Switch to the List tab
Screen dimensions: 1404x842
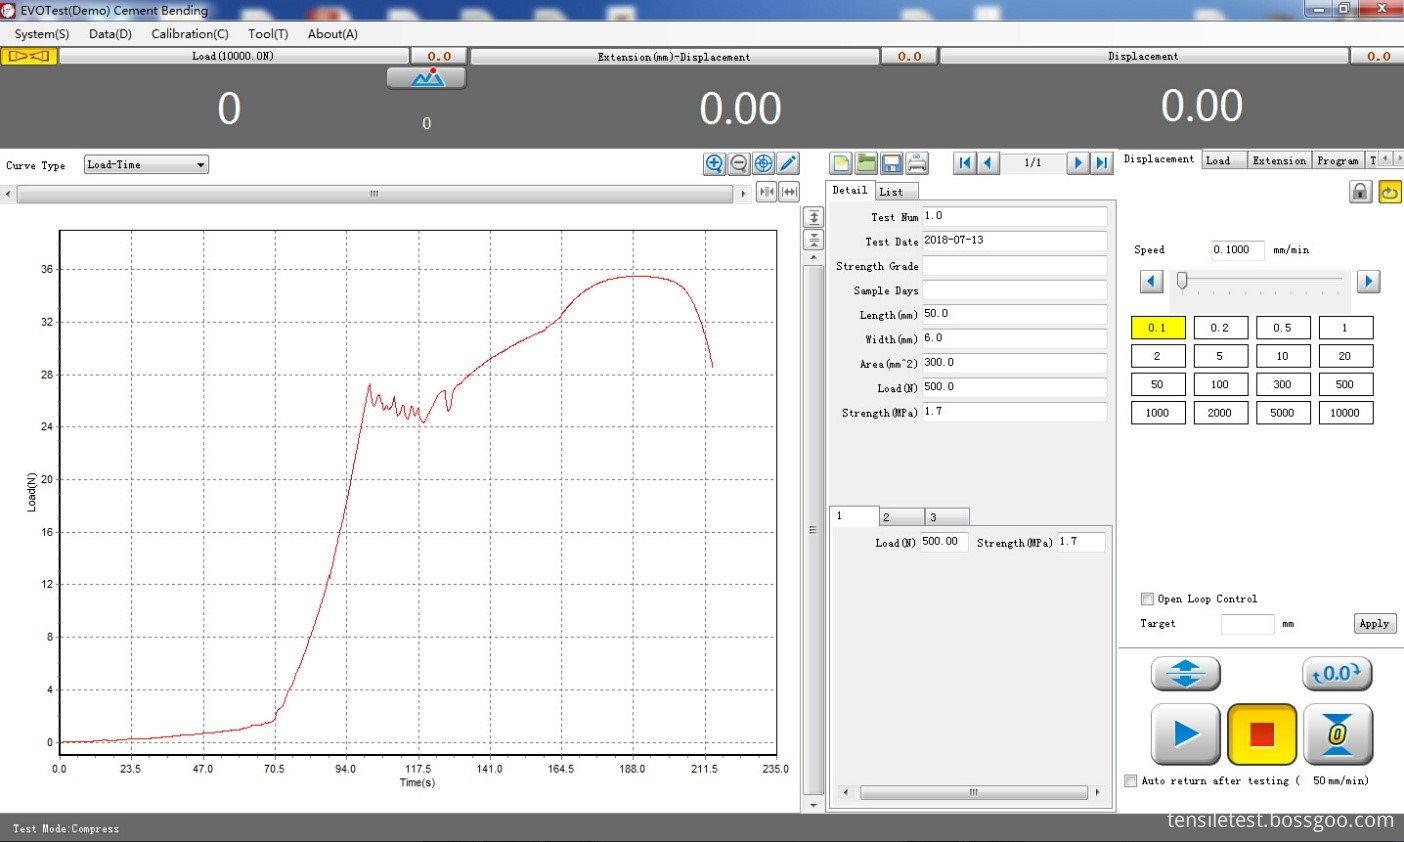tap(896, 192)
